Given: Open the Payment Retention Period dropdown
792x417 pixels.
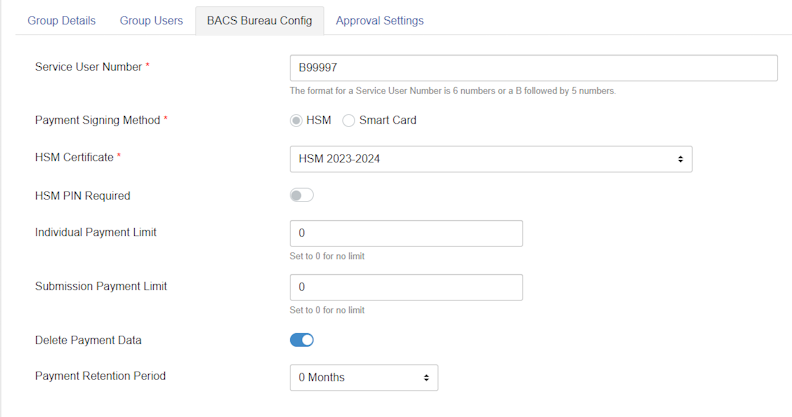Looking at the screenshot, I should pos(364,378).
